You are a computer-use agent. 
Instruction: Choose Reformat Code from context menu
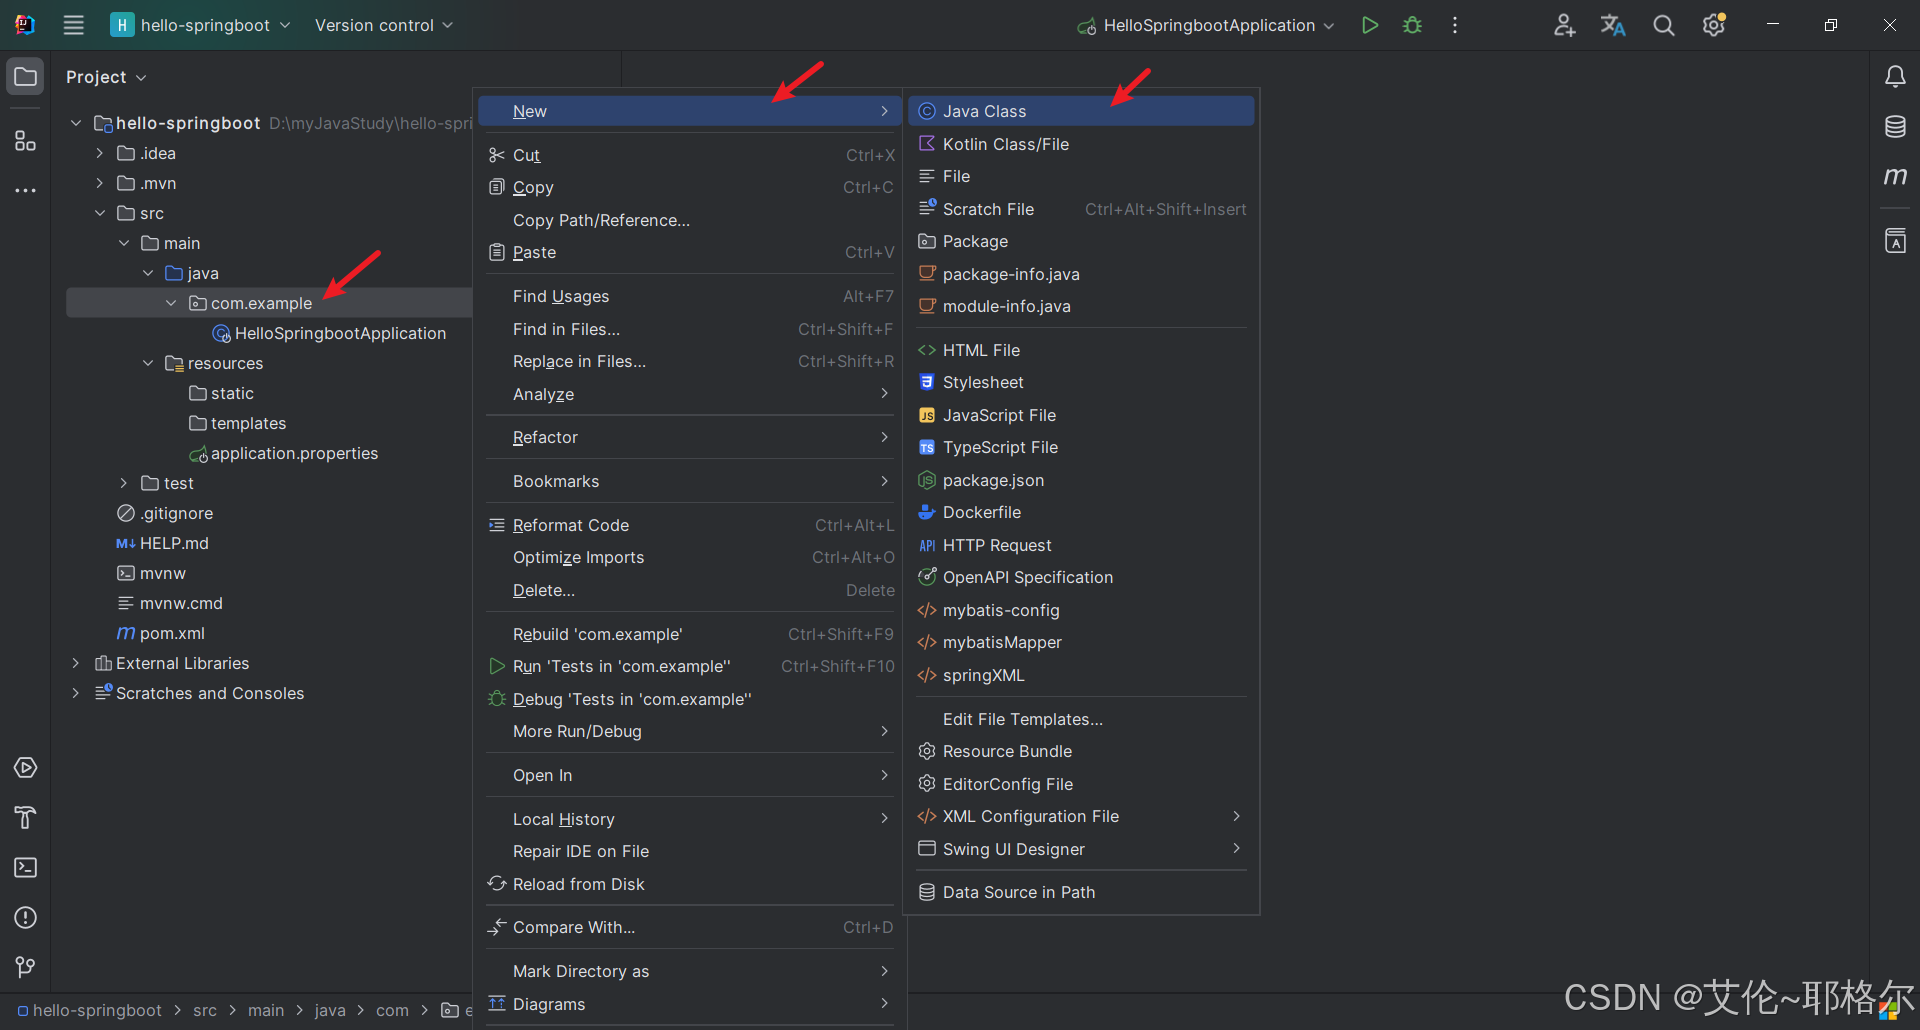tap(688, 525)
